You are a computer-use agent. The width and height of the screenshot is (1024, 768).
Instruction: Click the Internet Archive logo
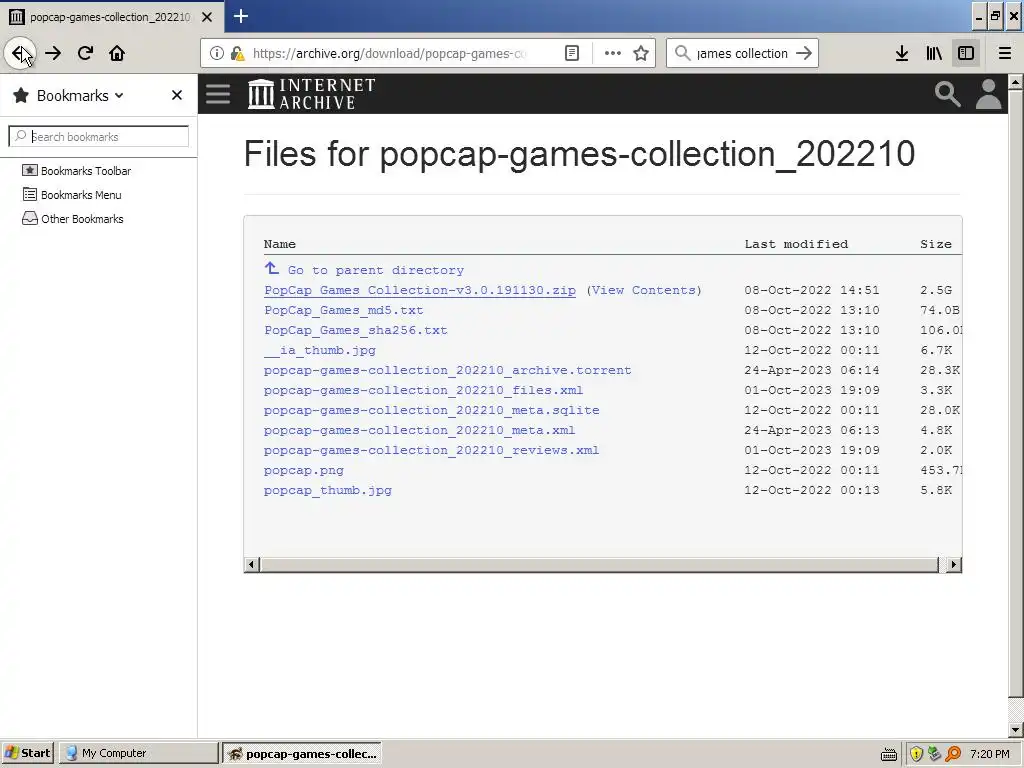[x=312, y=93]
